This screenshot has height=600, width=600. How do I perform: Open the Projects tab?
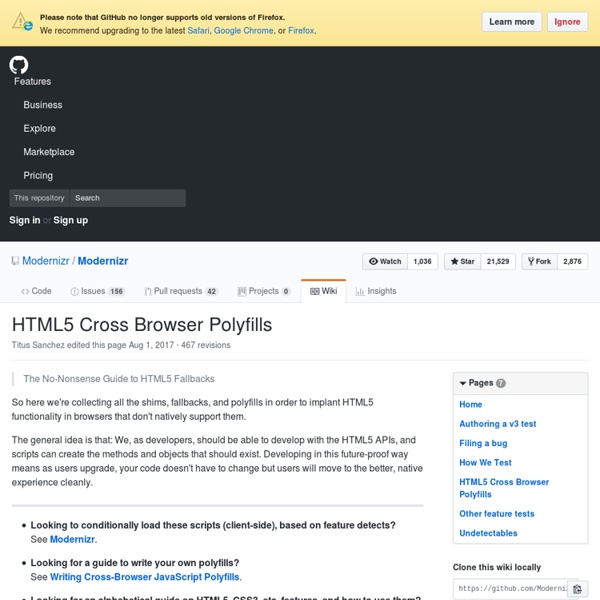tap(264, 291)
